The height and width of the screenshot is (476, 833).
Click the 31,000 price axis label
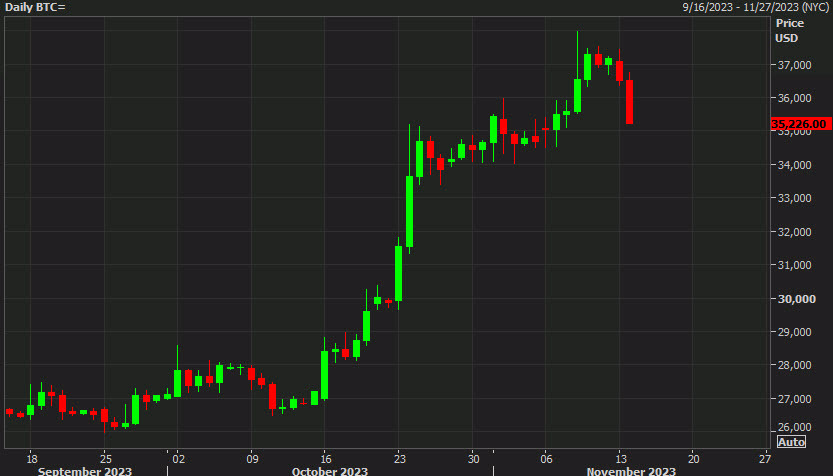794,265
